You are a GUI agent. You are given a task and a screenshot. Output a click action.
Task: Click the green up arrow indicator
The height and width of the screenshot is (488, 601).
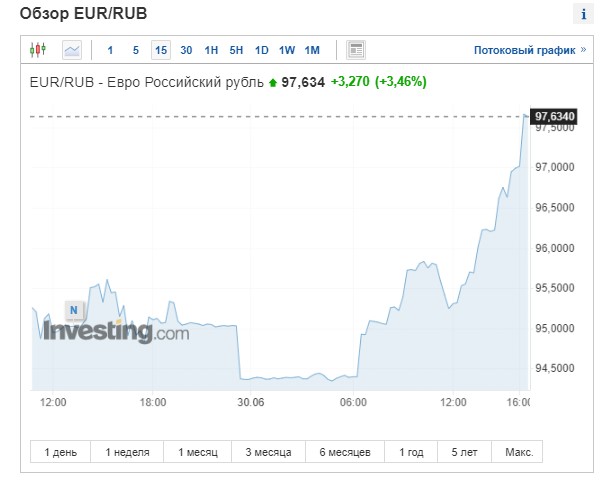(272, 82)
